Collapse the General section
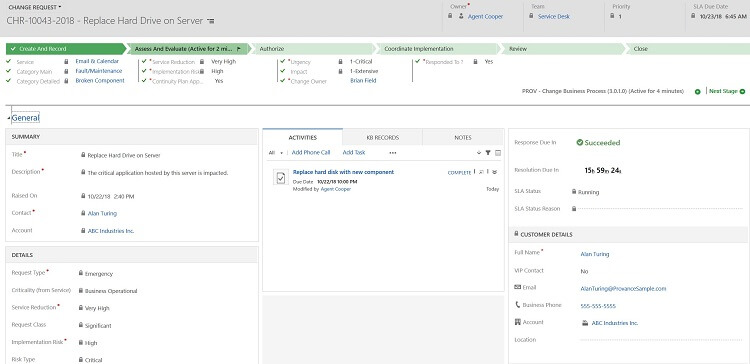Image resolution: width=750 pixels, height=364 pixels. coord(10,118)
